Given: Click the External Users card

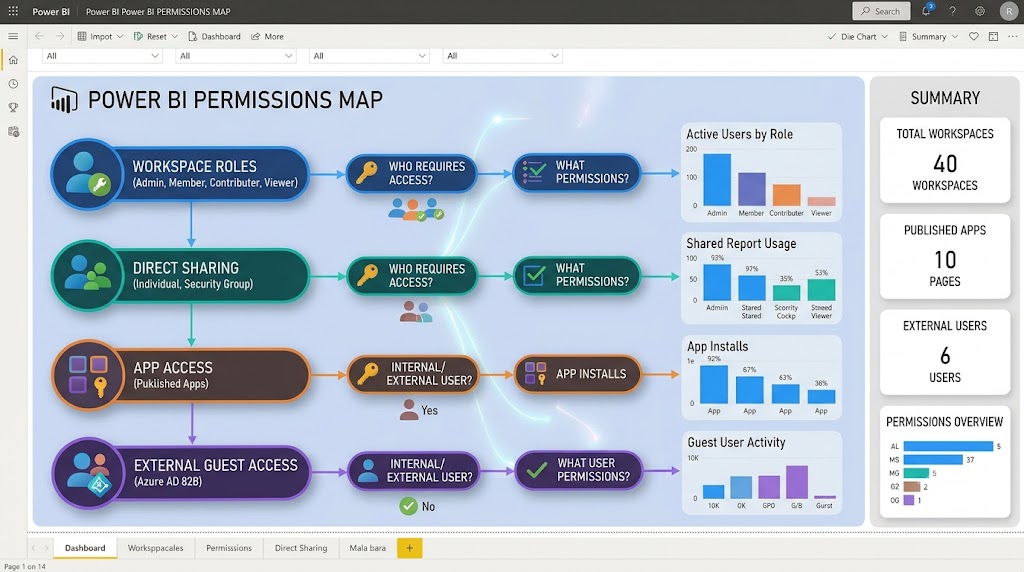Looking at the screenshot, I should [944, 352].
